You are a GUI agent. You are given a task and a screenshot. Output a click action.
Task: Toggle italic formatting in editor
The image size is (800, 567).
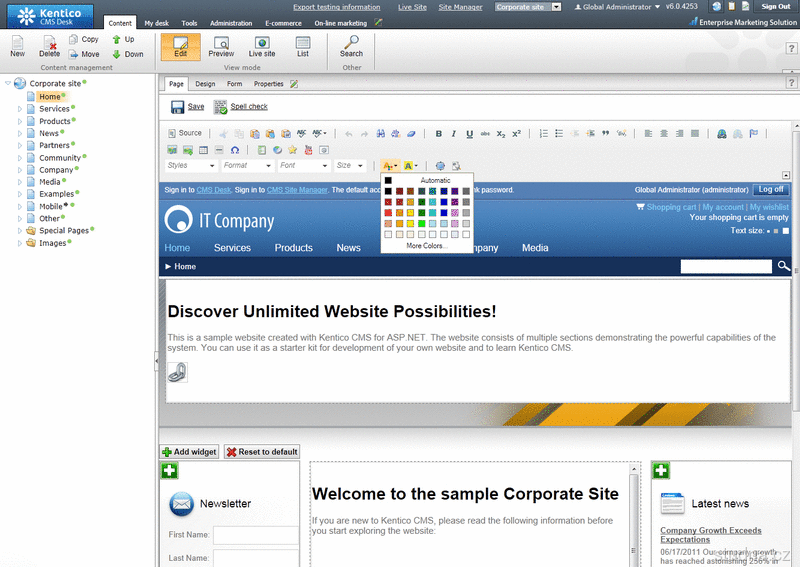click(454, 133)
